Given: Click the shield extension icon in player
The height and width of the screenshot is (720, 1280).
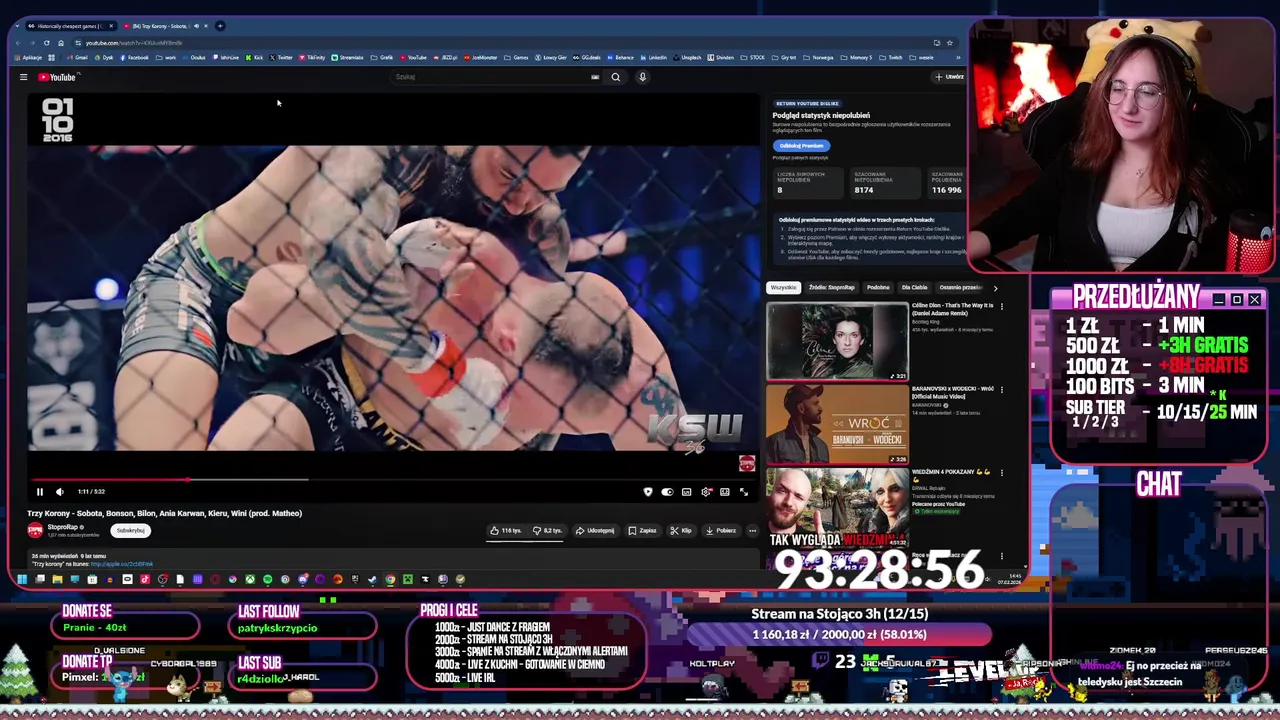Looking at the screenshot, I should [x=648, y=492].
